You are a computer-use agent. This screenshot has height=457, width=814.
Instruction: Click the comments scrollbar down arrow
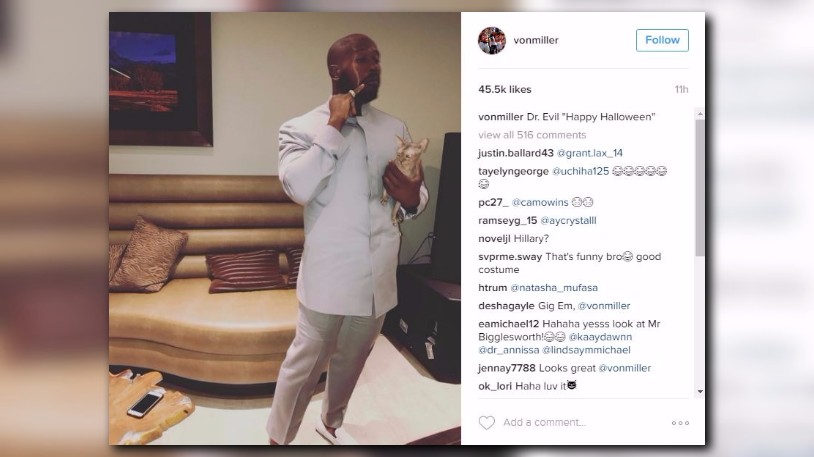[x=700, y=392]
